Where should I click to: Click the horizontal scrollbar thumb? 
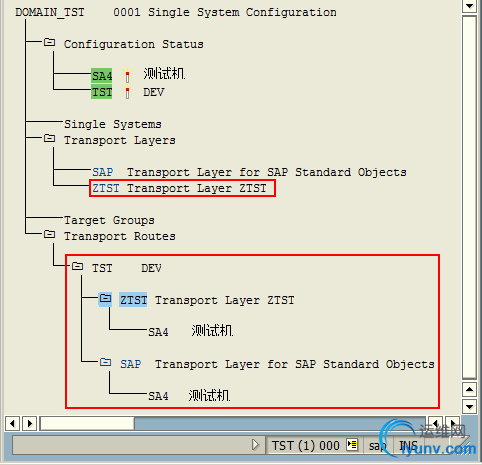pyautogui.click(x=87, y=423)
